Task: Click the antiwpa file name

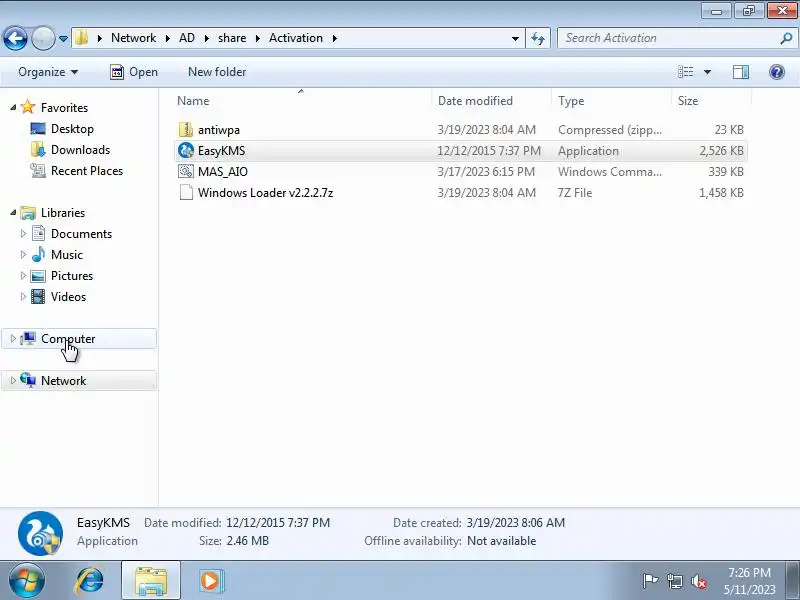Action: [x=219, y=130]
